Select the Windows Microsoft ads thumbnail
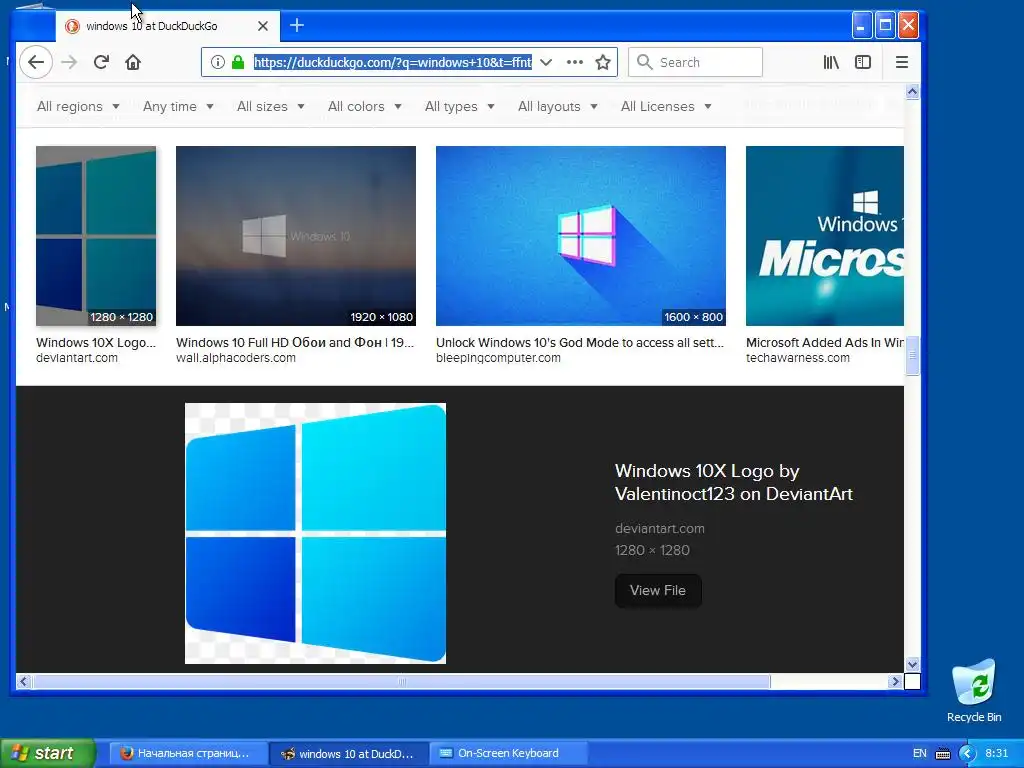 pos(825,236)
